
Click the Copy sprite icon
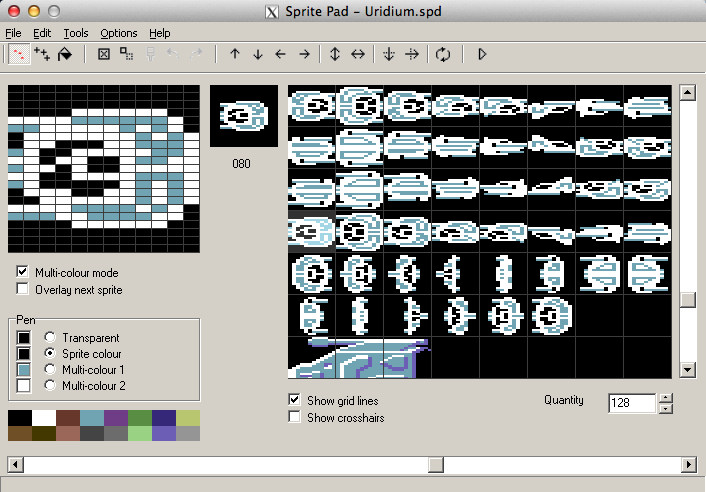tap(127, 54)
